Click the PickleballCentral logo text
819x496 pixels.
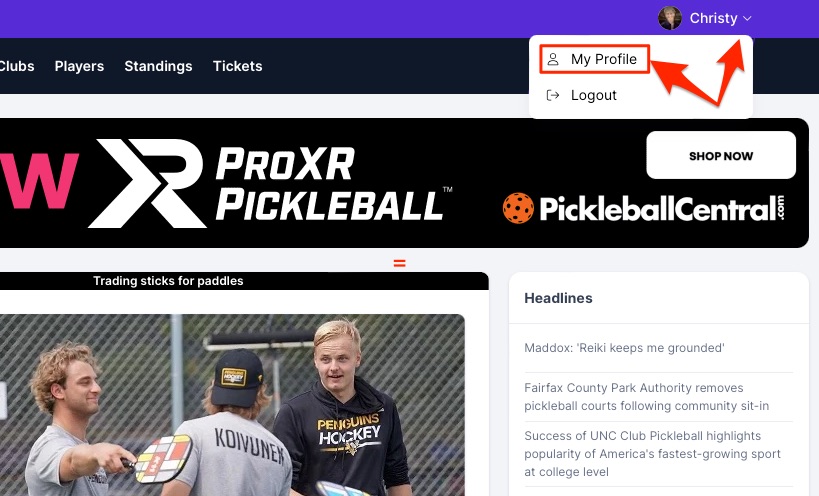click(662, 209)
